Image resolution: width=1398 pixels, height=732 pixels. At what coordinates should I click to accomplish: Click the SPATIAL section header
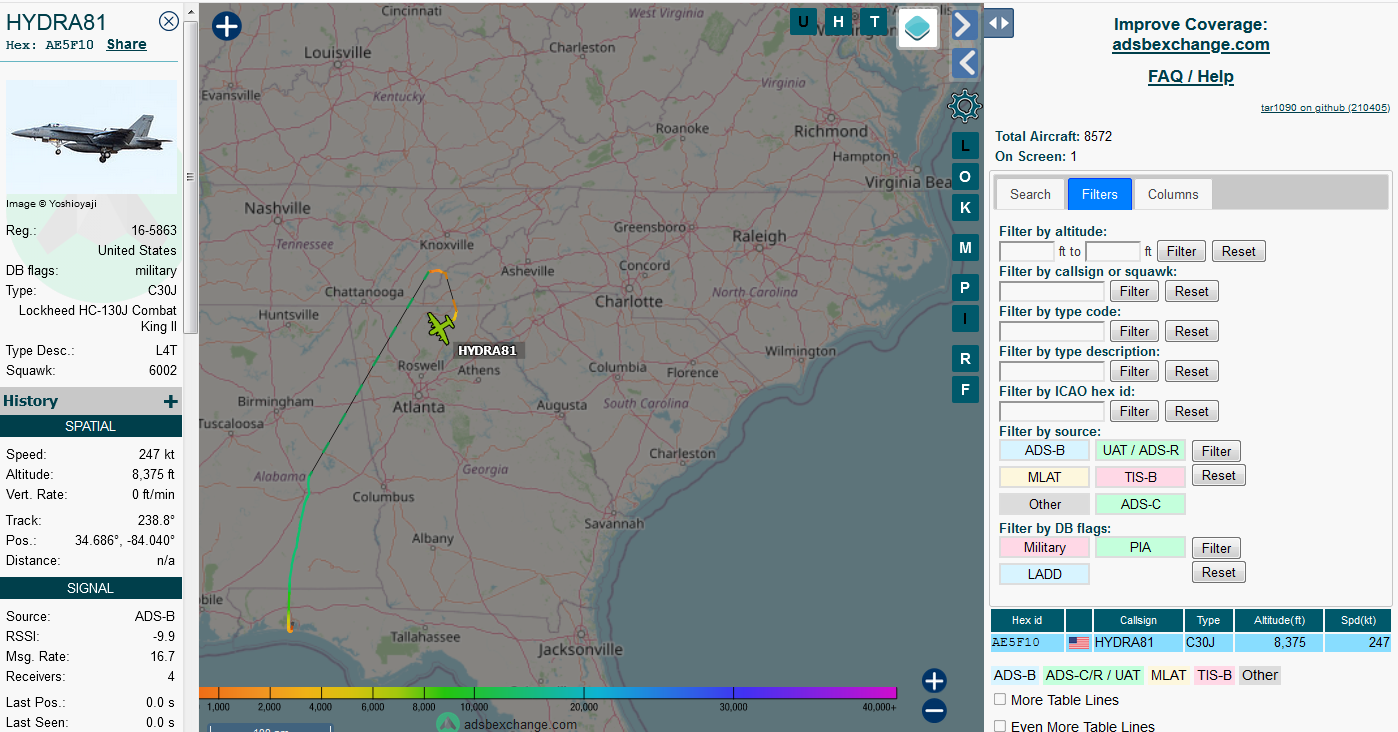click(91, 426)
